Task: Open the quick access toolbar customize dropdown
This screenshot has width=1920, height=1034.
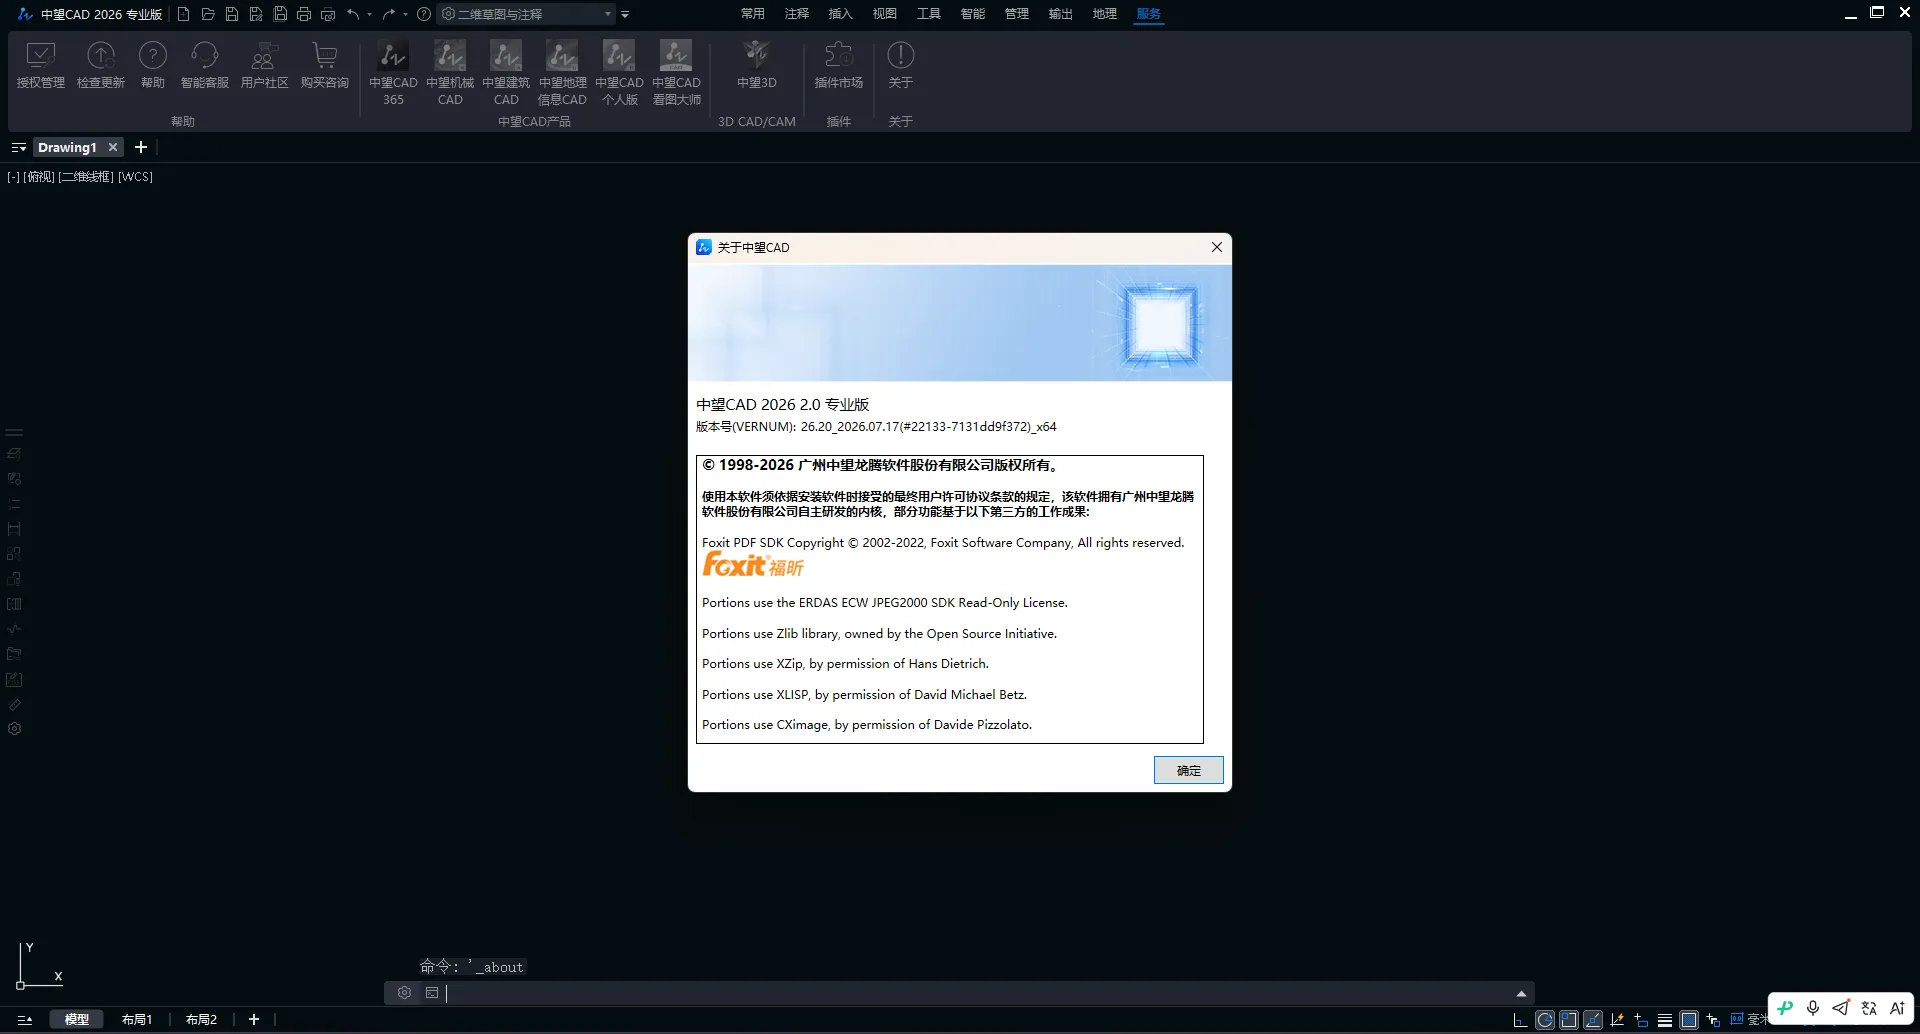Action: point(625,14)
